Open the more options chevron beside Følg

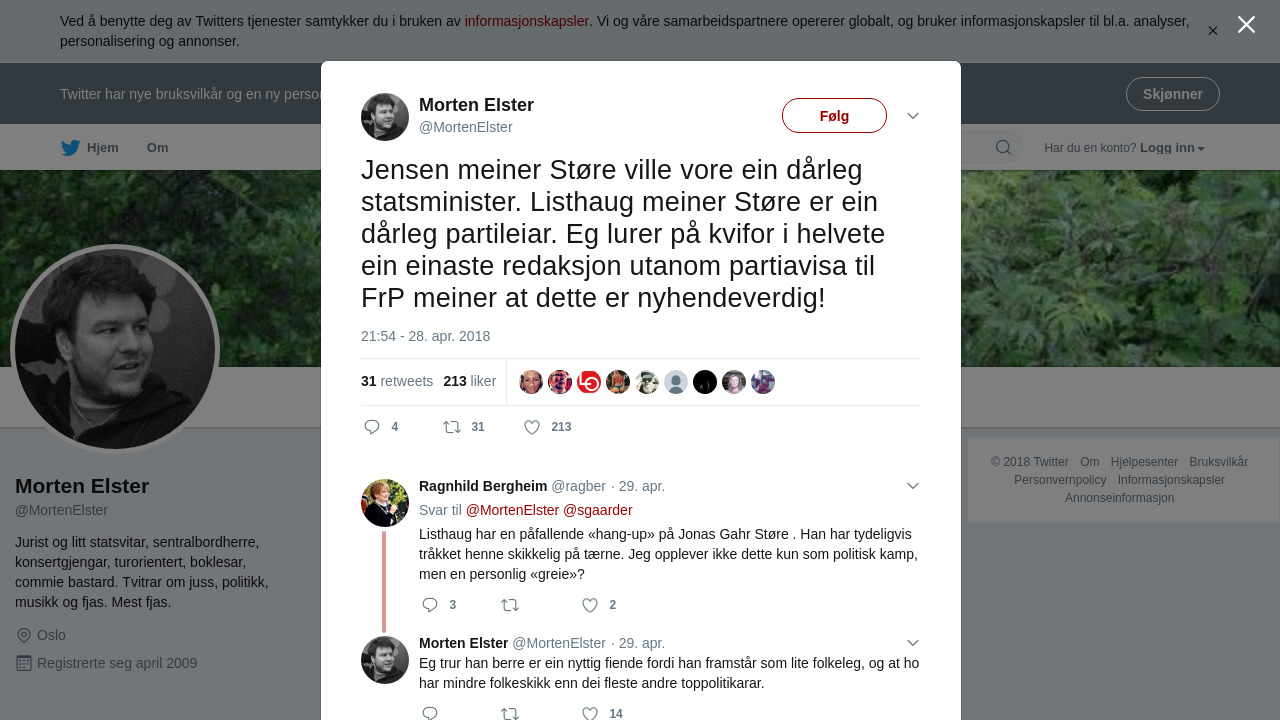pyautogui.click(x=913, y=116)
